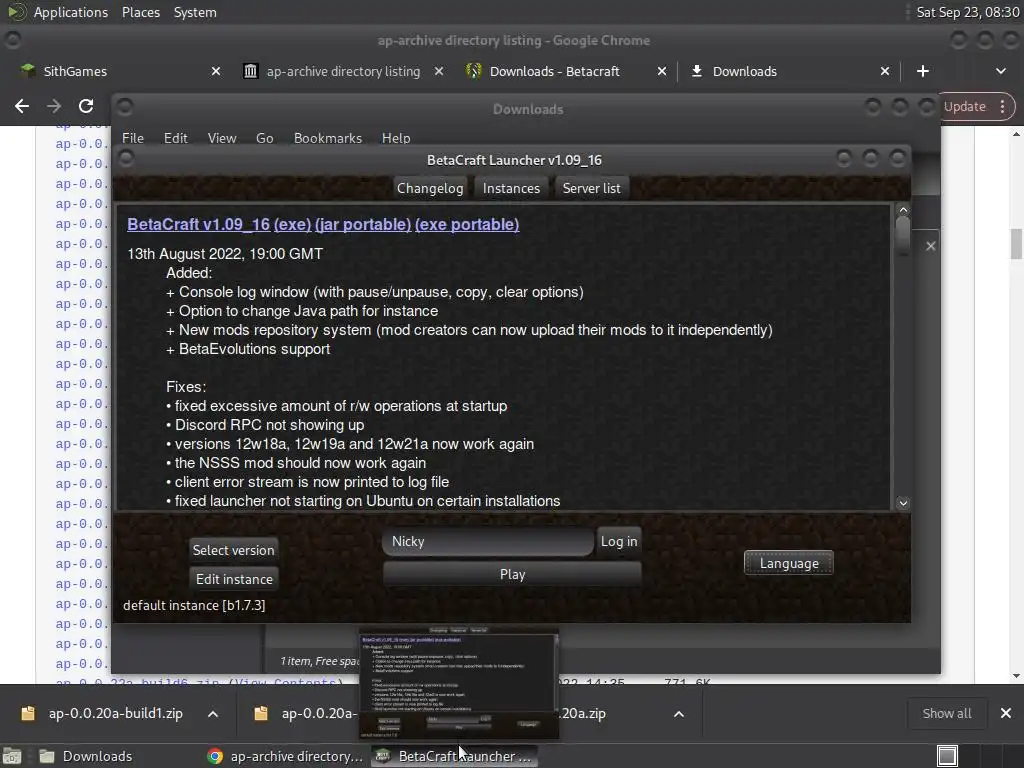Viewport: 1024px width, 768px height.
Task: Click changelog scrollbar down arrow
Action: point(903,503)
